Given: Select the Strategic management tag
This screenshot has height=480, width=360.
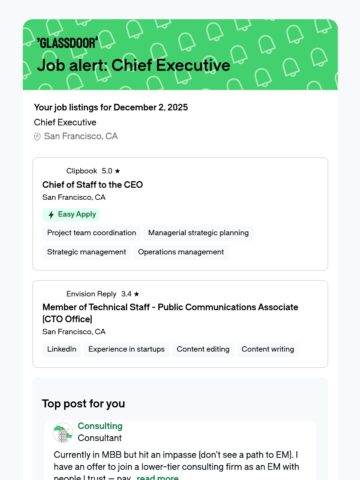Looking at the screenshot, I should [x=86, y=252].
